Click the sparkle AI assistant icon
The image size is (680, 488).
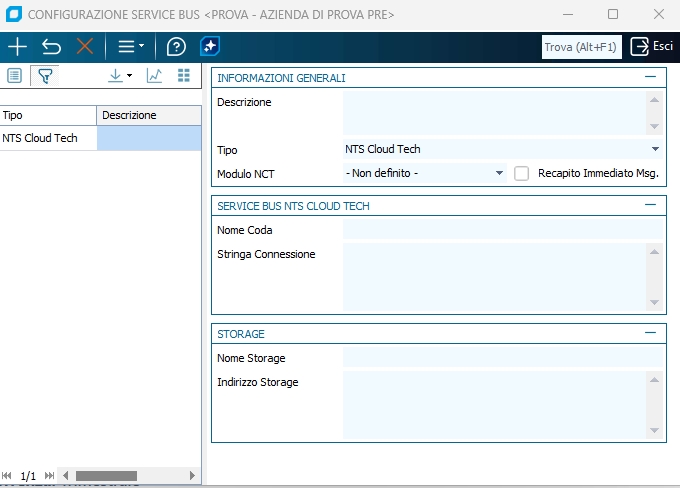[209, 47]
